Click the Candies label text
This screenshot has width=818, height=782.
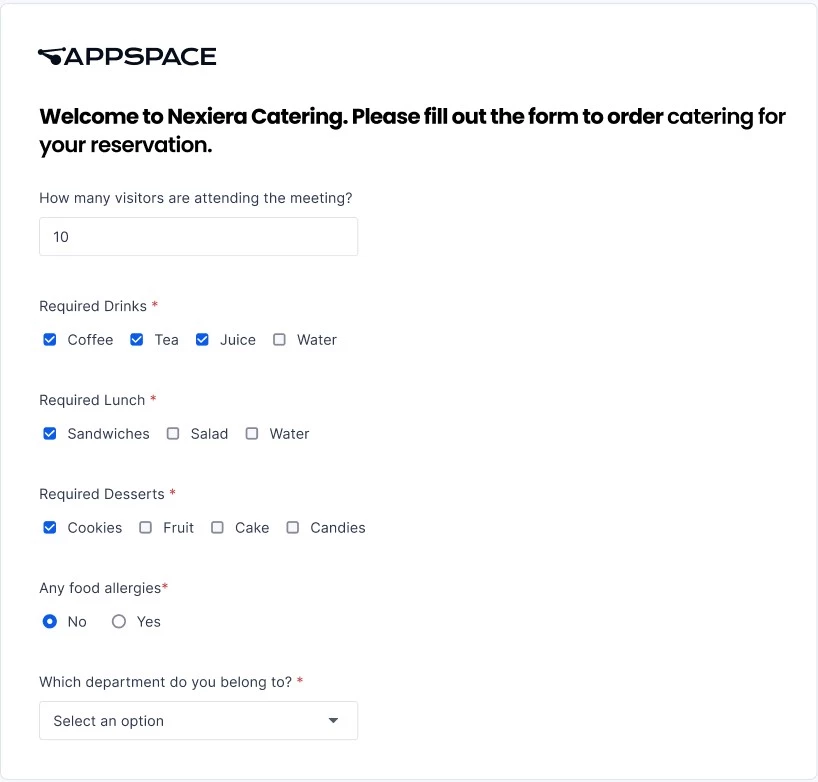tap(338, 528)
